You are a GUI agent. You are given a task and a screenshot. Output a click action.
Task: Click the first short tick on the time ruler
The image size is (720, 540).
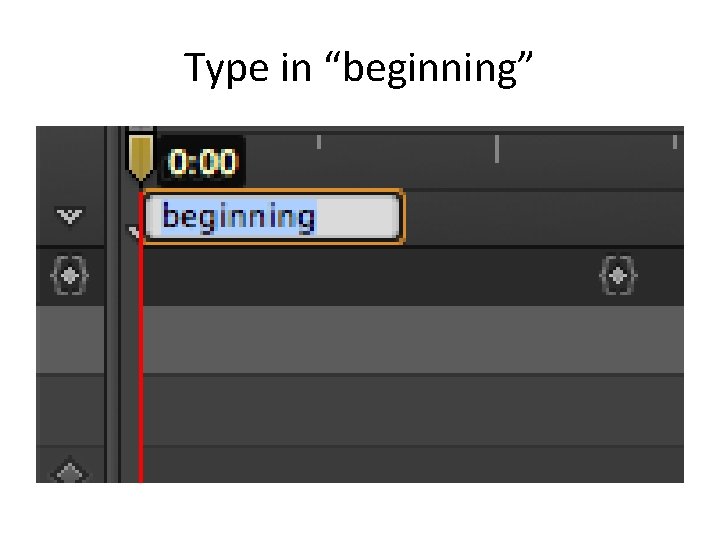pyautogui.click(x=319, y=142)
